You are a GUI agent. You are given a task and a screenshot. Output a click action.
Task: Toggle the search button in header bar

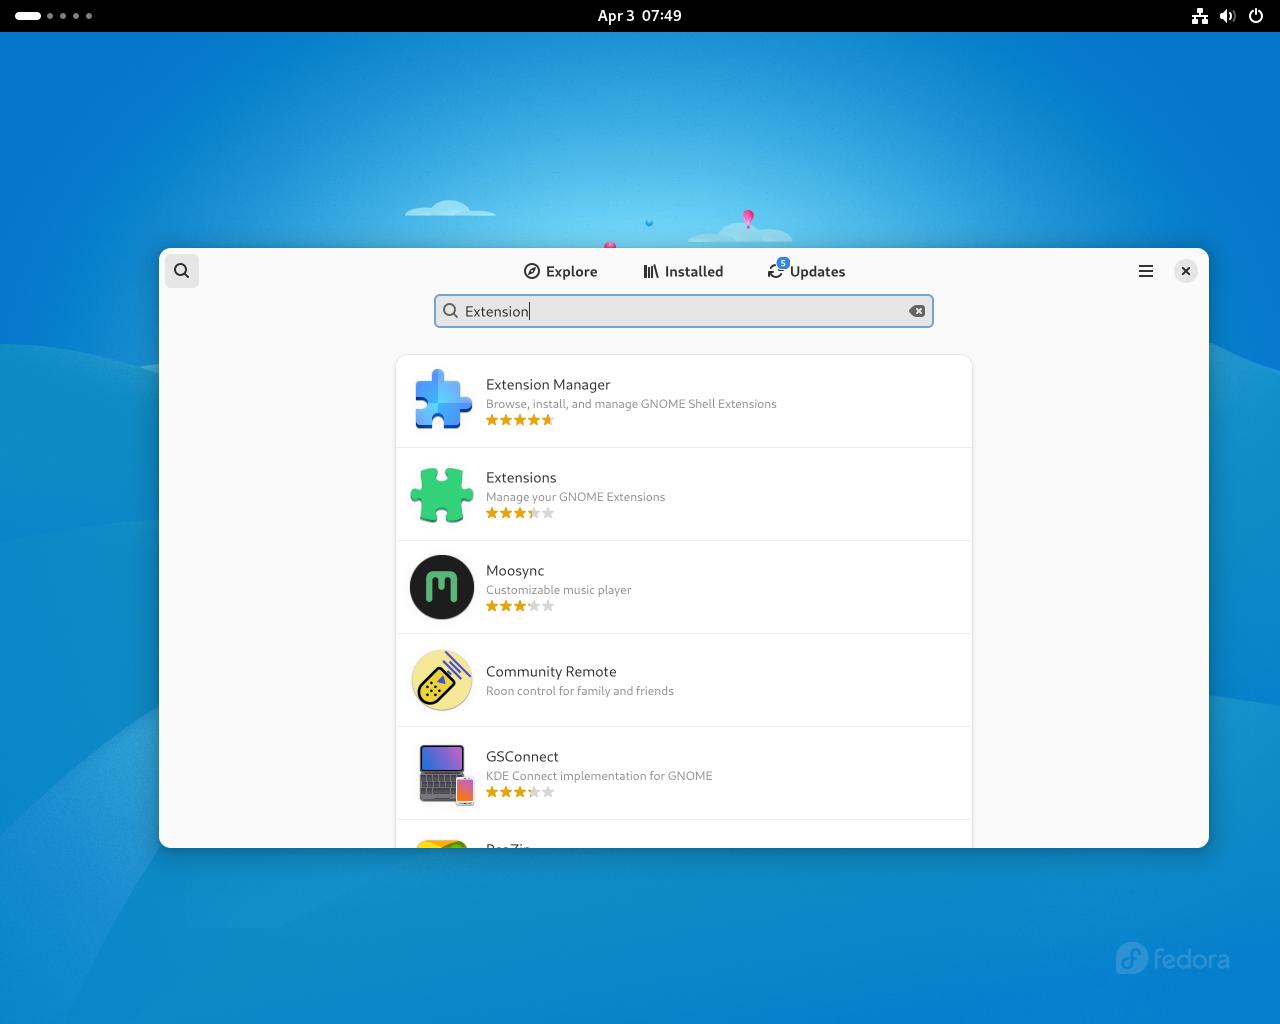point(182,271)
